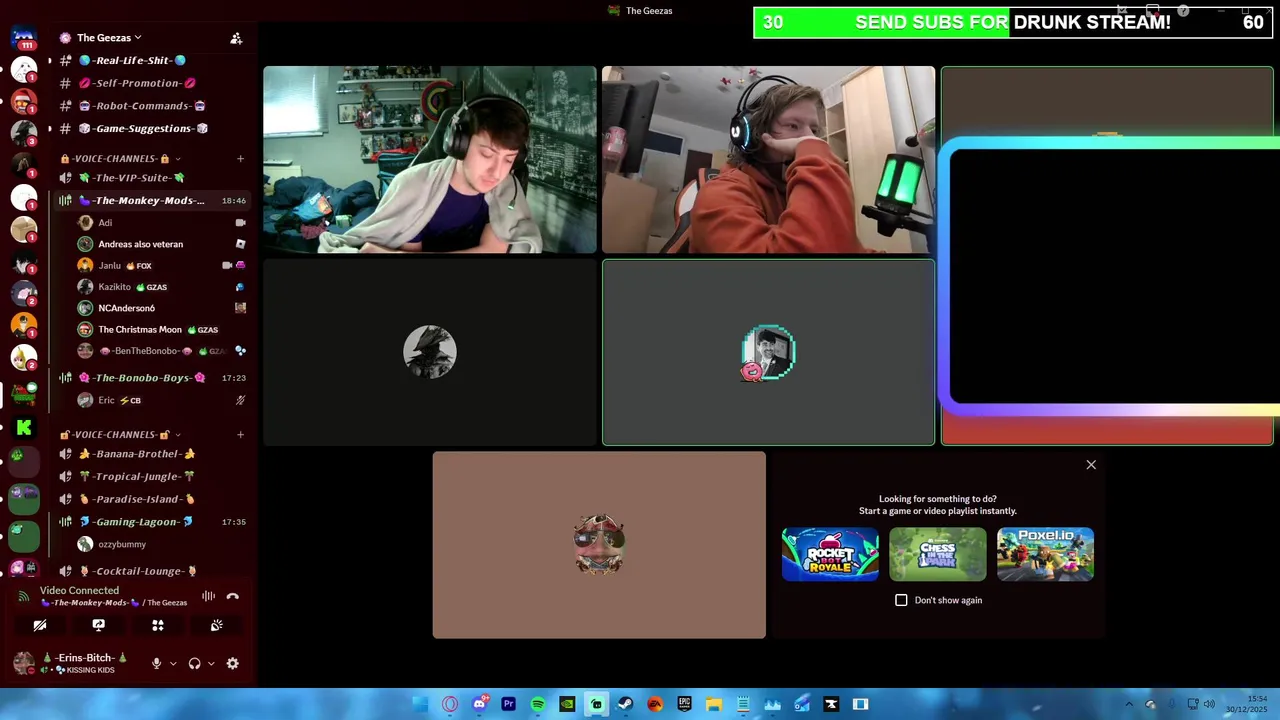Open Spotify from taskbar
The width and height of the screenshot is (1280, 720).
(x=538, y=704)
